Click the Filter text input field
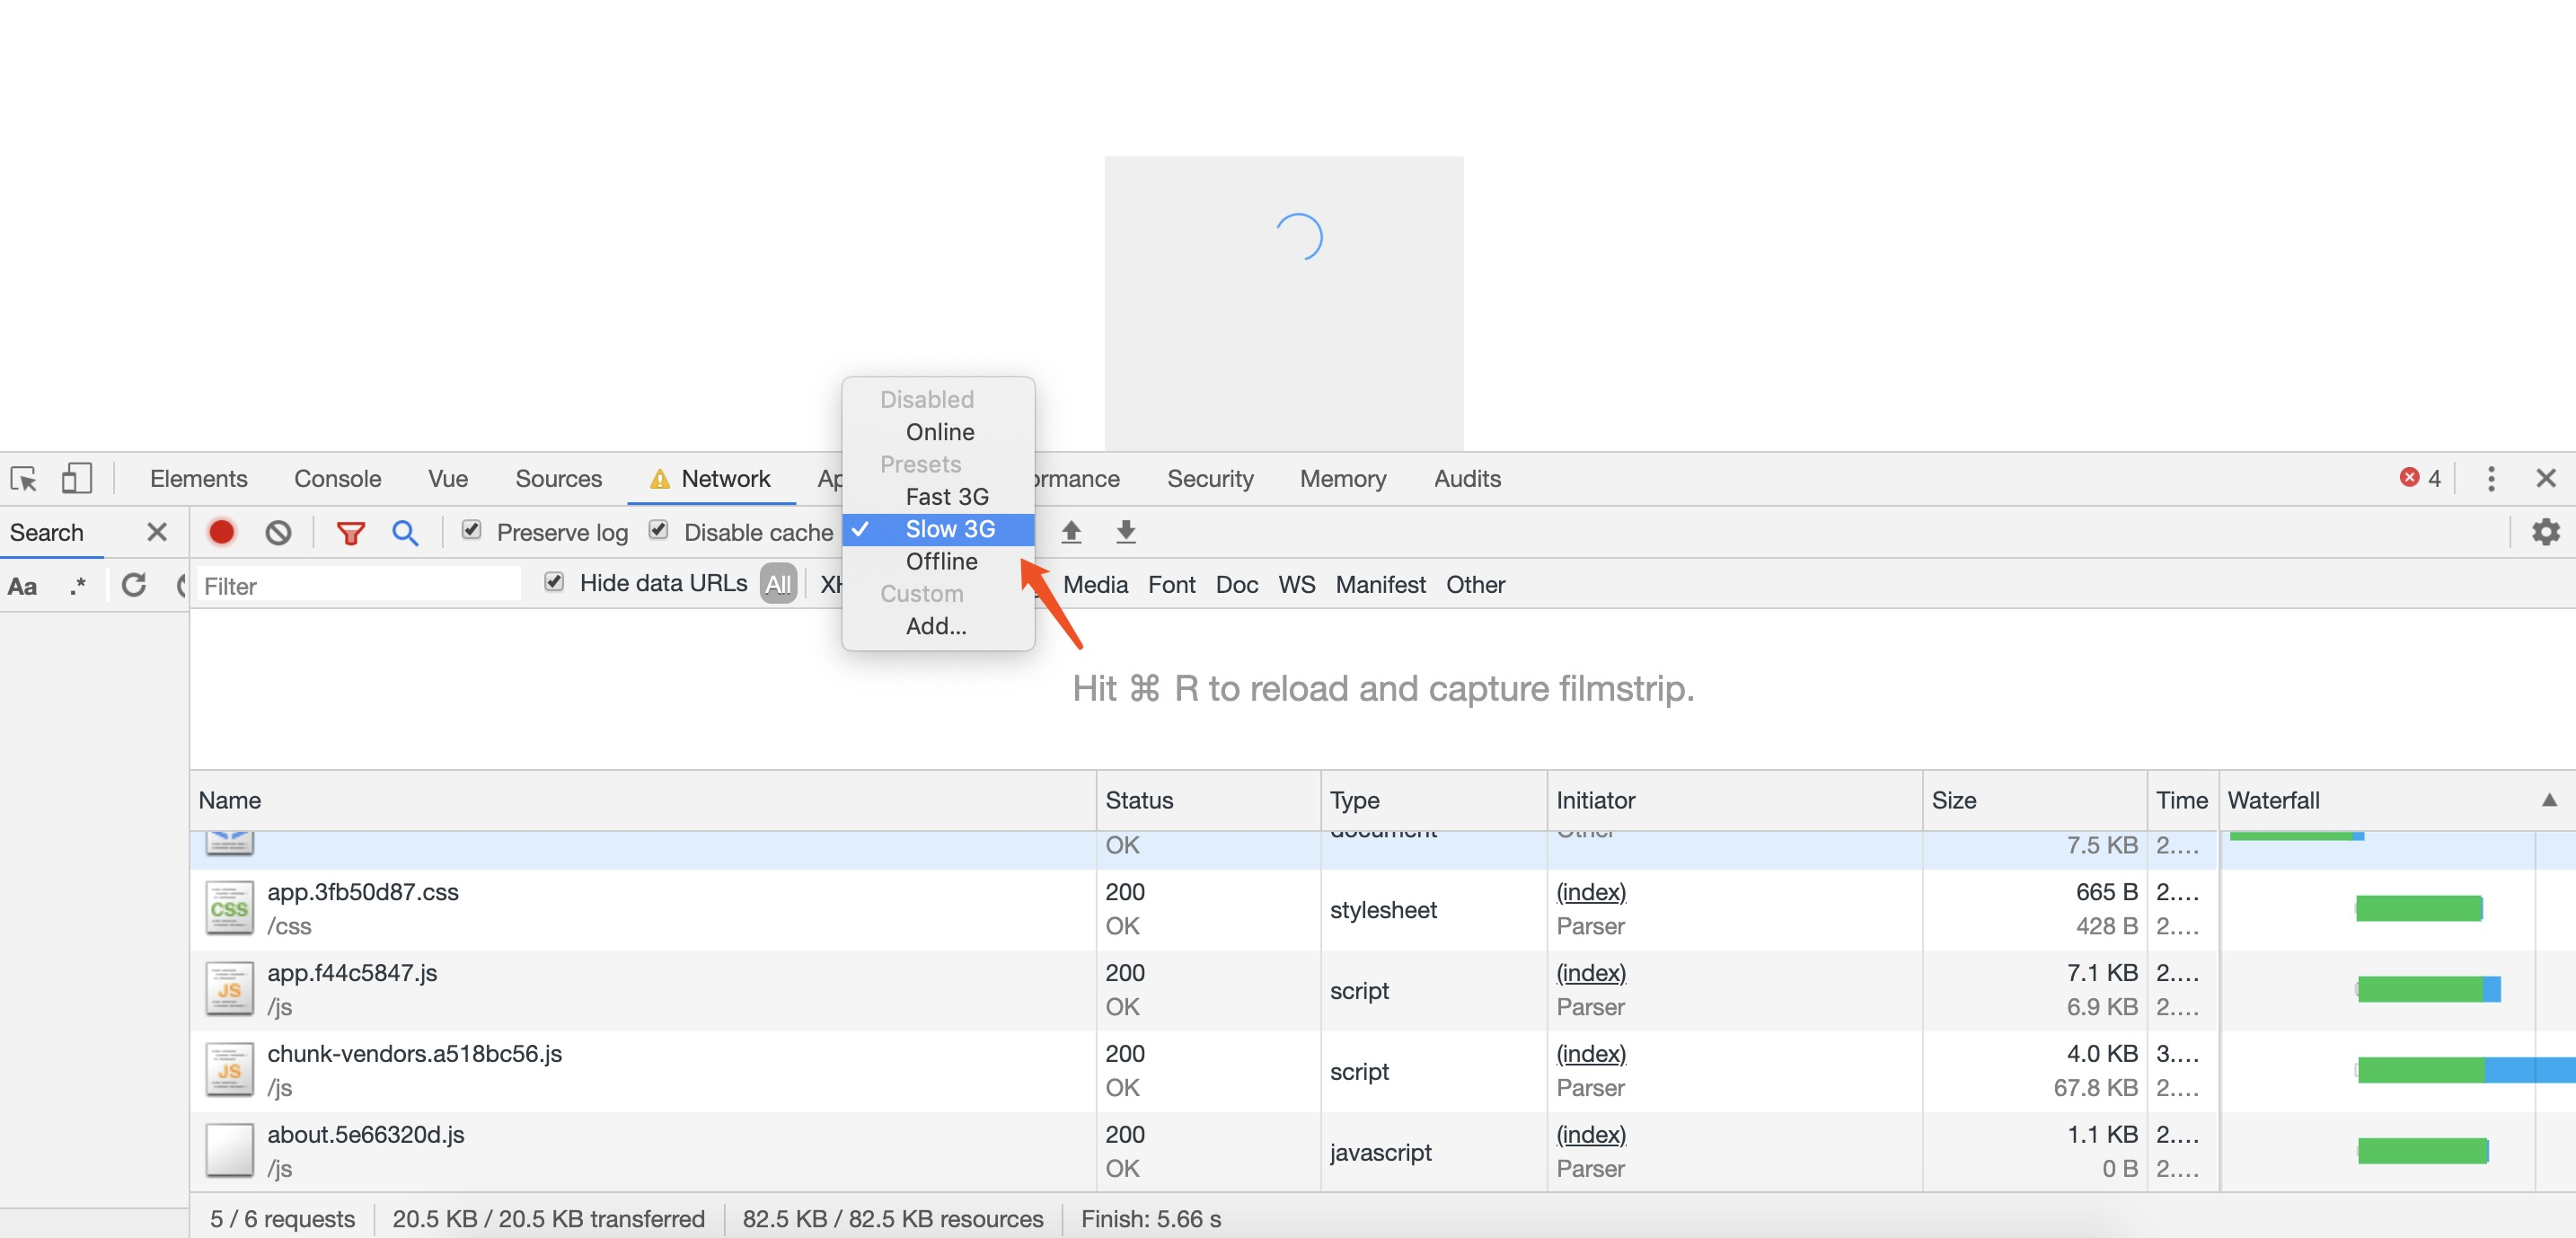Image resolution: width=2576 pixels, height=1238 pixels. pyautogui.click(x=358, y=585)
